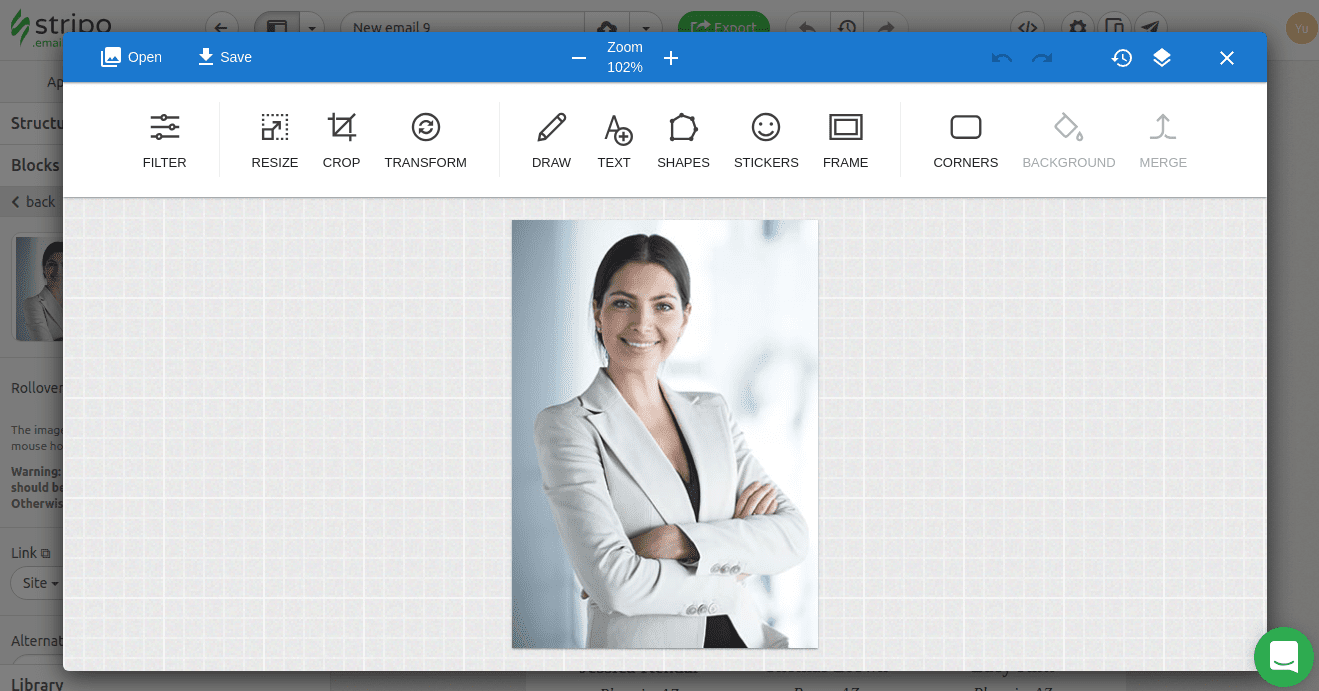
Task: Open the user avatar menu
Action: (x=1301, y=28)
